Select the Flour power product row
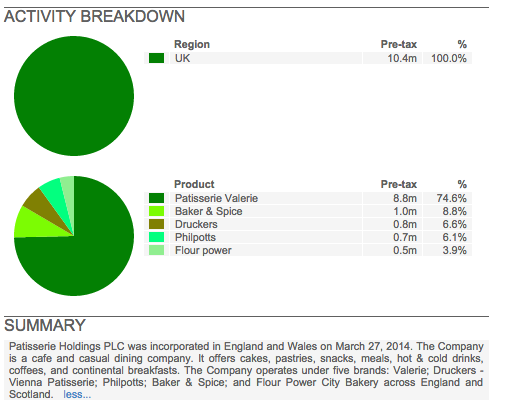 tap(308, 250)
